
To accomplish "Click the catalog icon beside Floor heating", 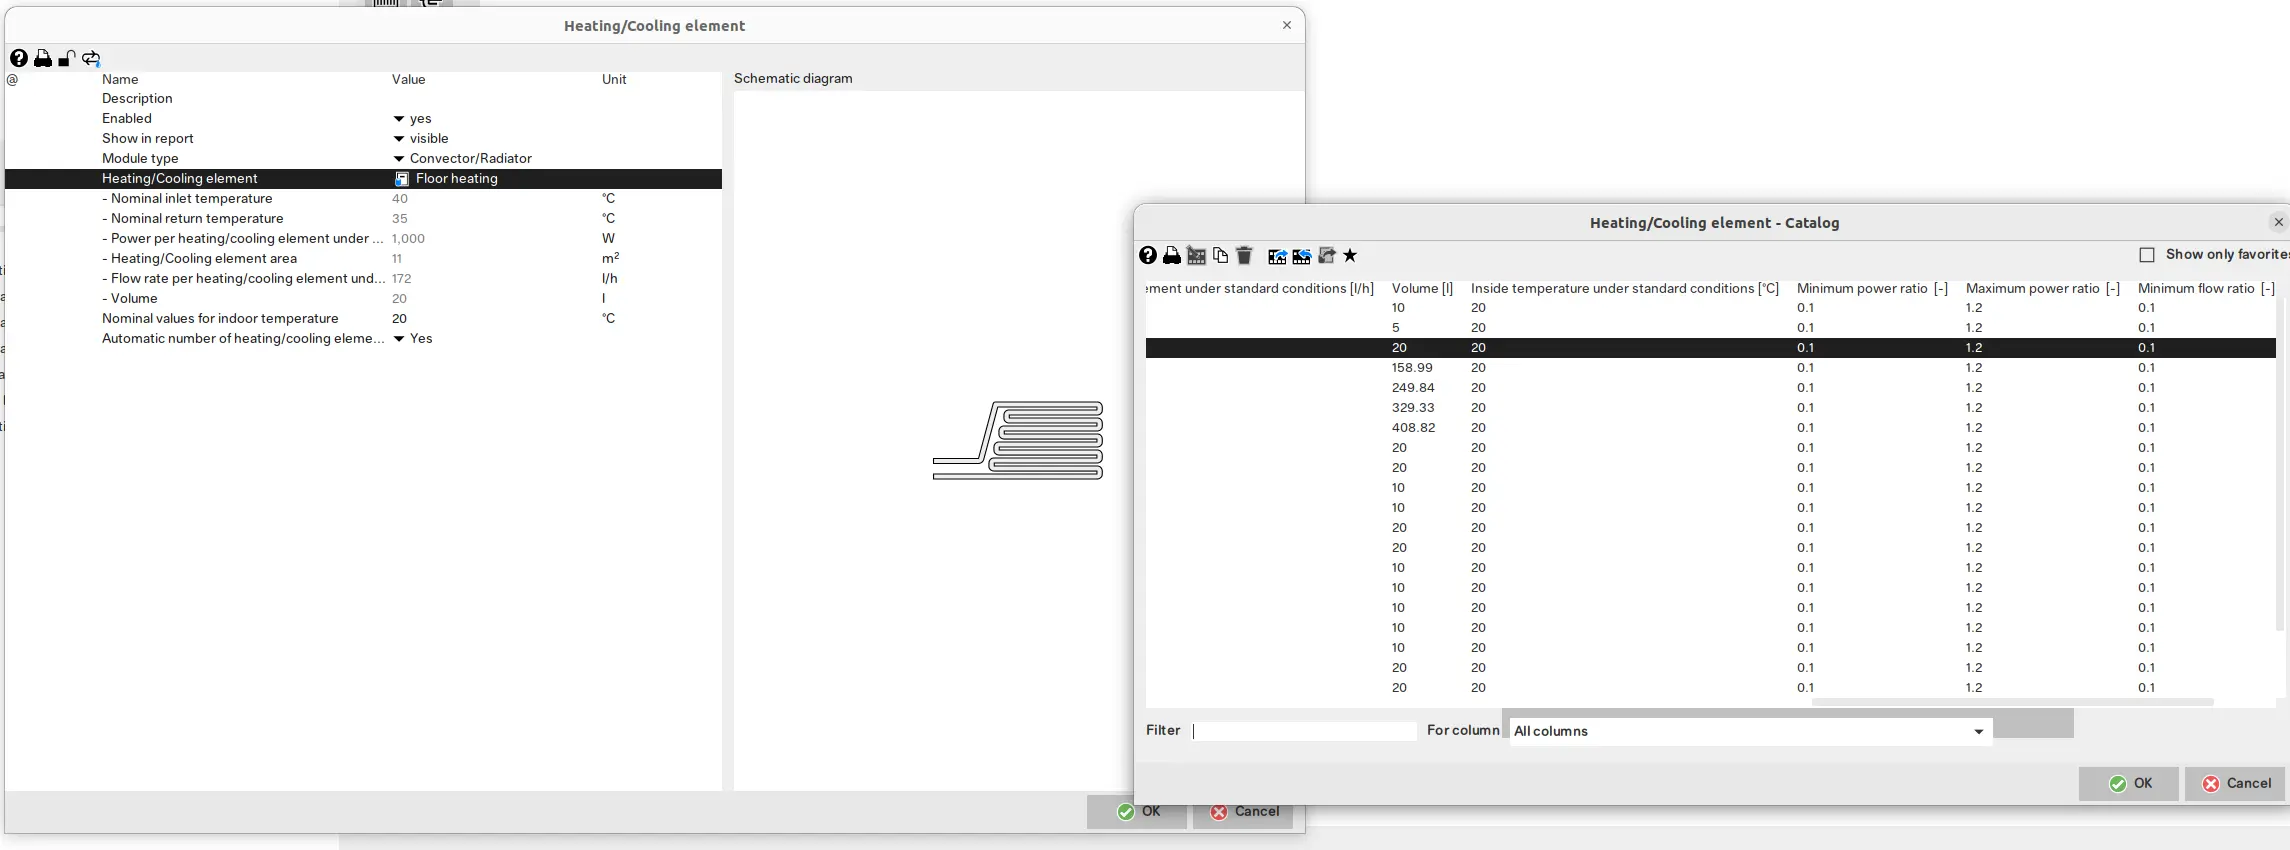I will point(402,179).
